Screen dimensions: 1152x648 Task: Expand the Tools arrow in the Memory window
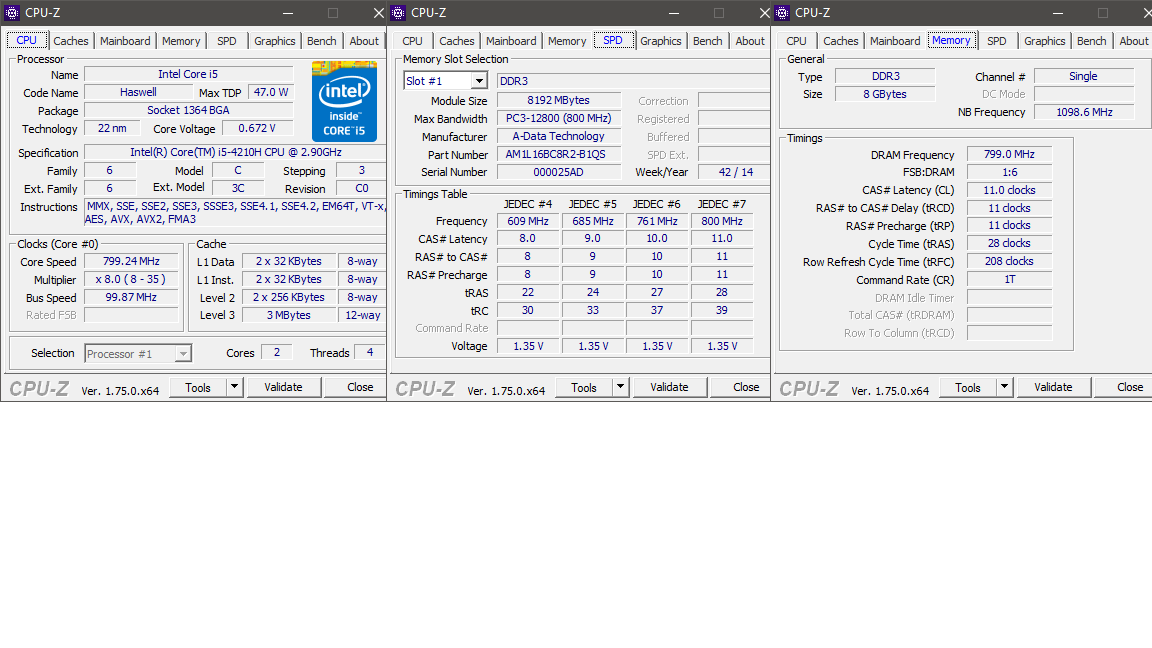click(1004, 387)
